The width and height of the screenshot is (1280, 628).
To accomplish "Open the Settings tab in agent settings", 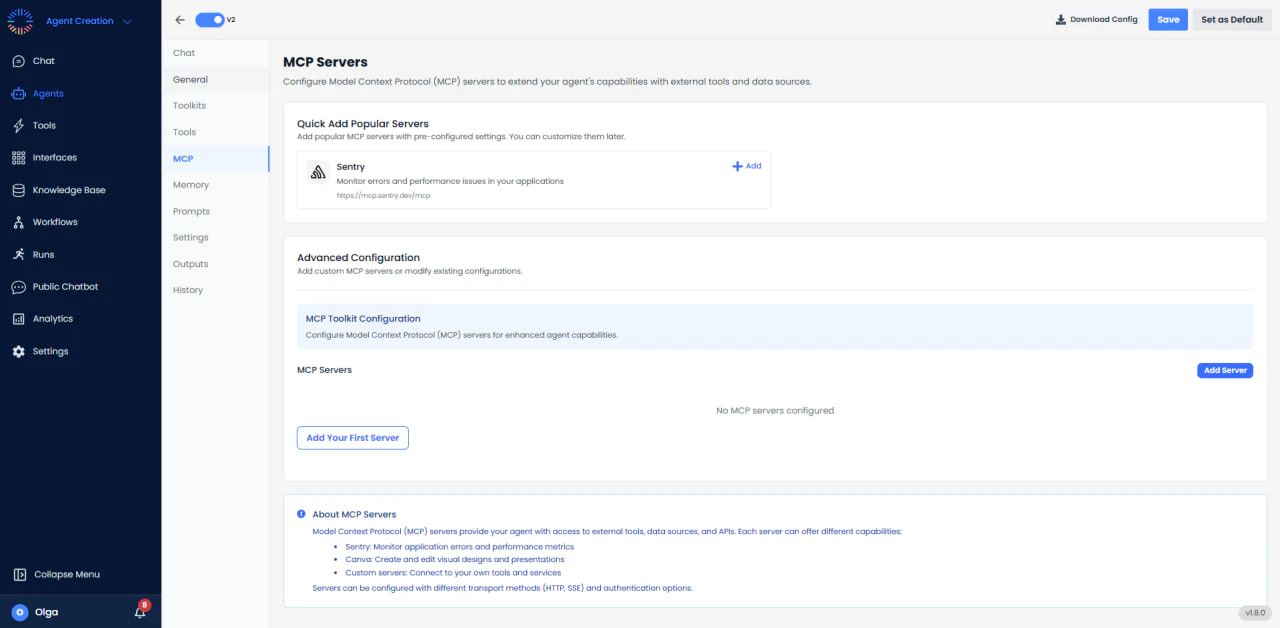I will tap(215, 237).
